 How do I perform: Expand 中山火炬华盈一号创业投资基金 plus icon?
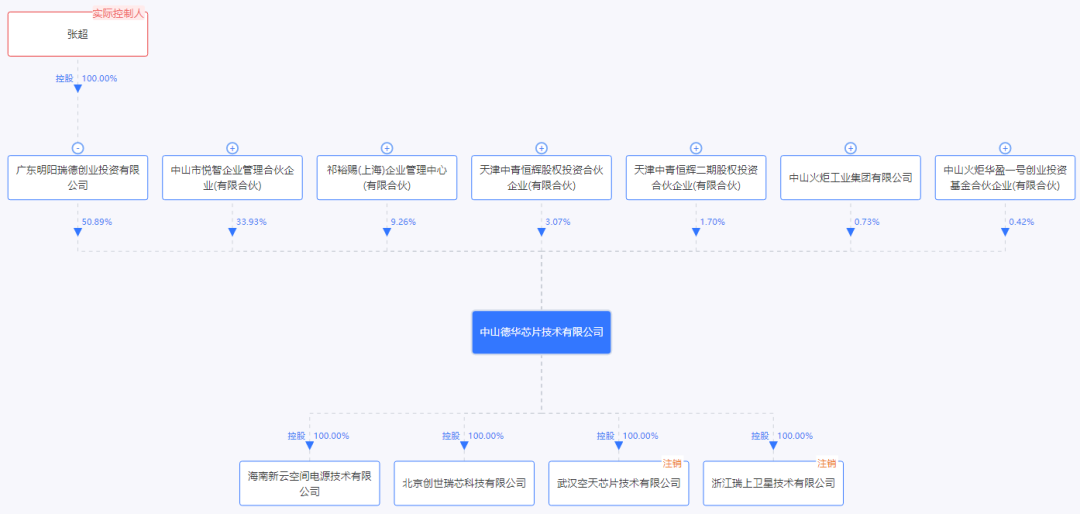point(1005,148)
